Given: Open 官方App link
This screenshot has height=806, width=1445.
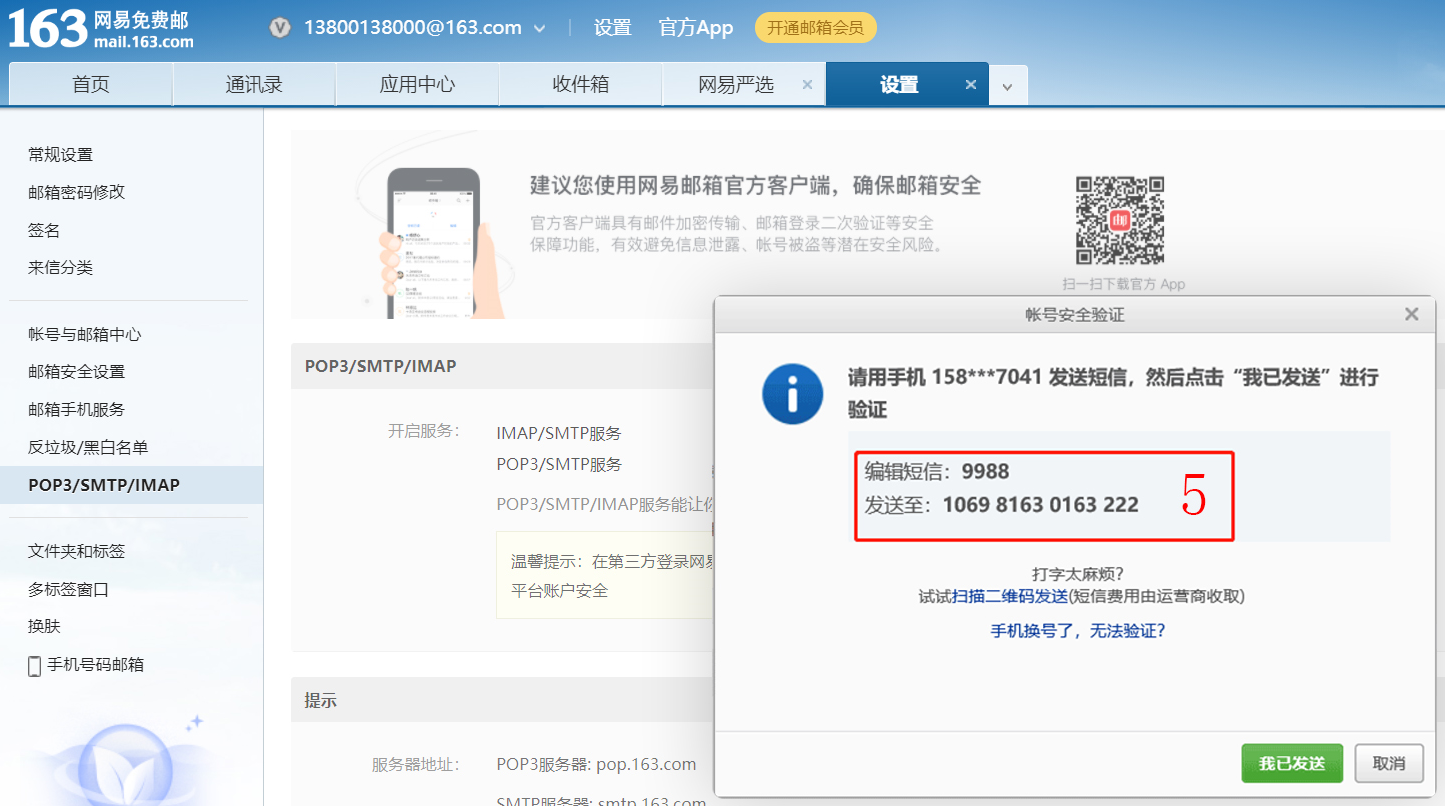Looking at the screenshot, I should [x=696, y=28].
